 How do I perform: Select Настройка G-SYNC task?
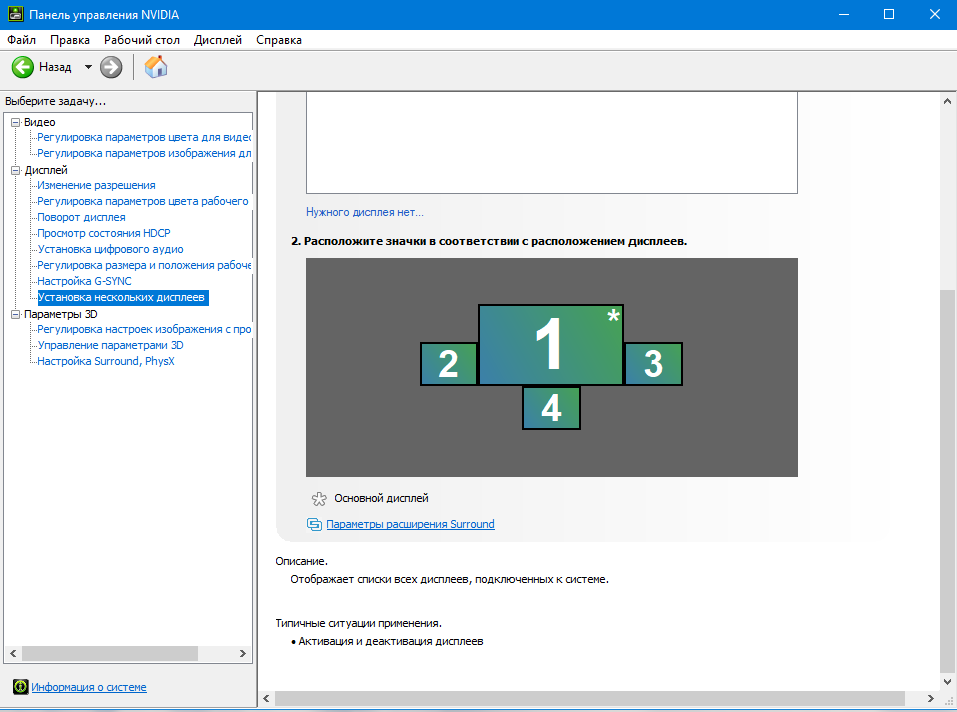click(x=84, y=281)
